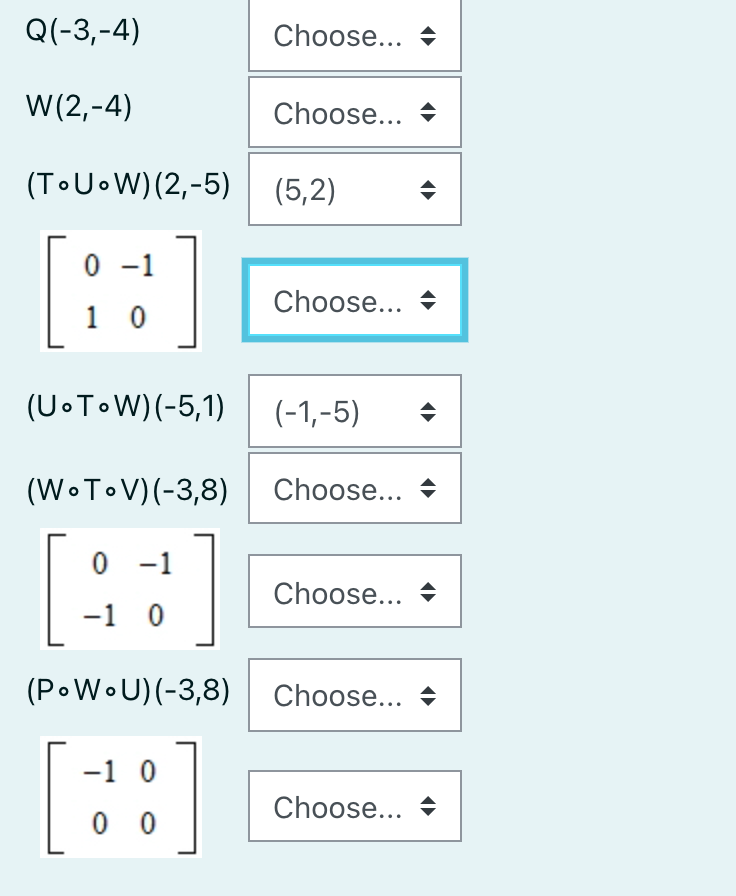Click the chevron beside (-1,-5) answer
The height and width of the screenshot is (896, 736).
427,410
